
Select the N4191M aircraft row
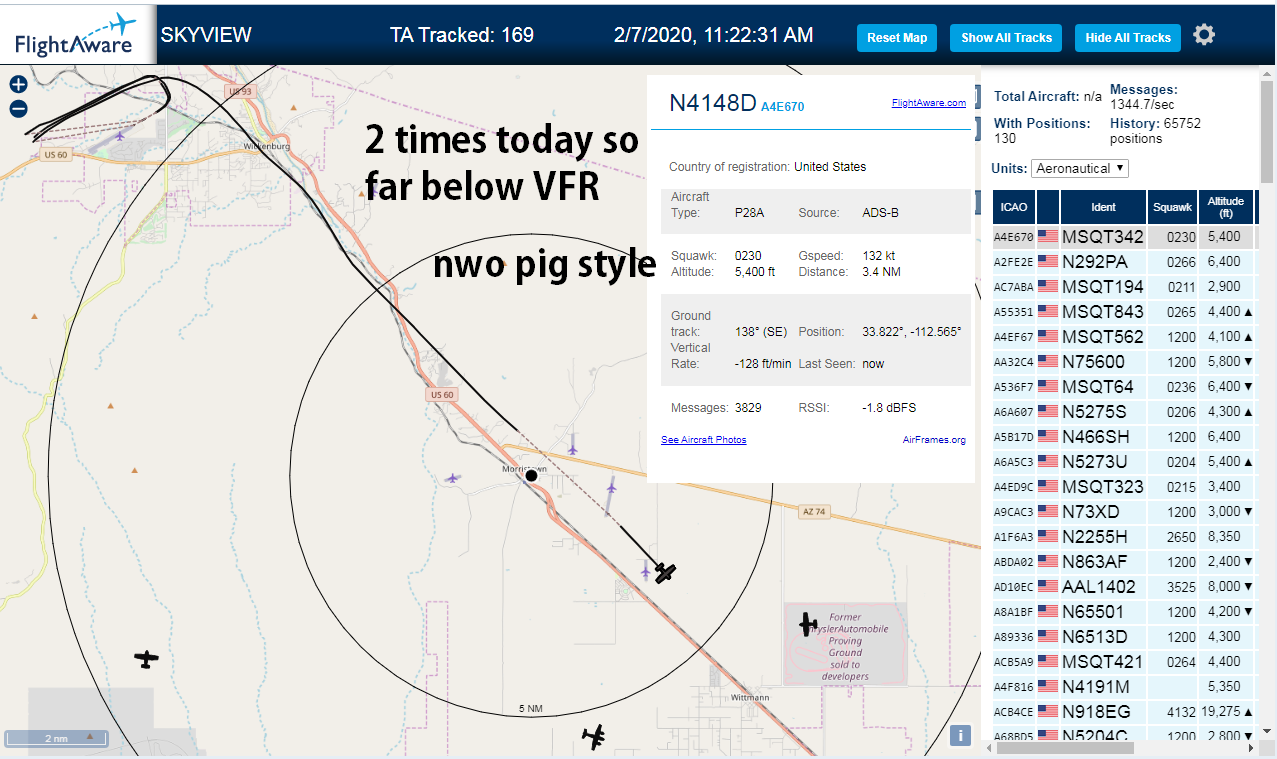coord(1123,687)
